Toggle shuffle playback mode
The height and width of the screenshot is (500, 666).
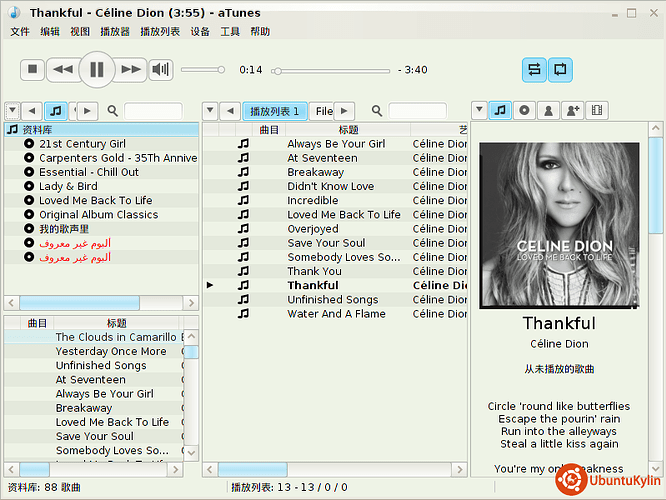point(534,69)
